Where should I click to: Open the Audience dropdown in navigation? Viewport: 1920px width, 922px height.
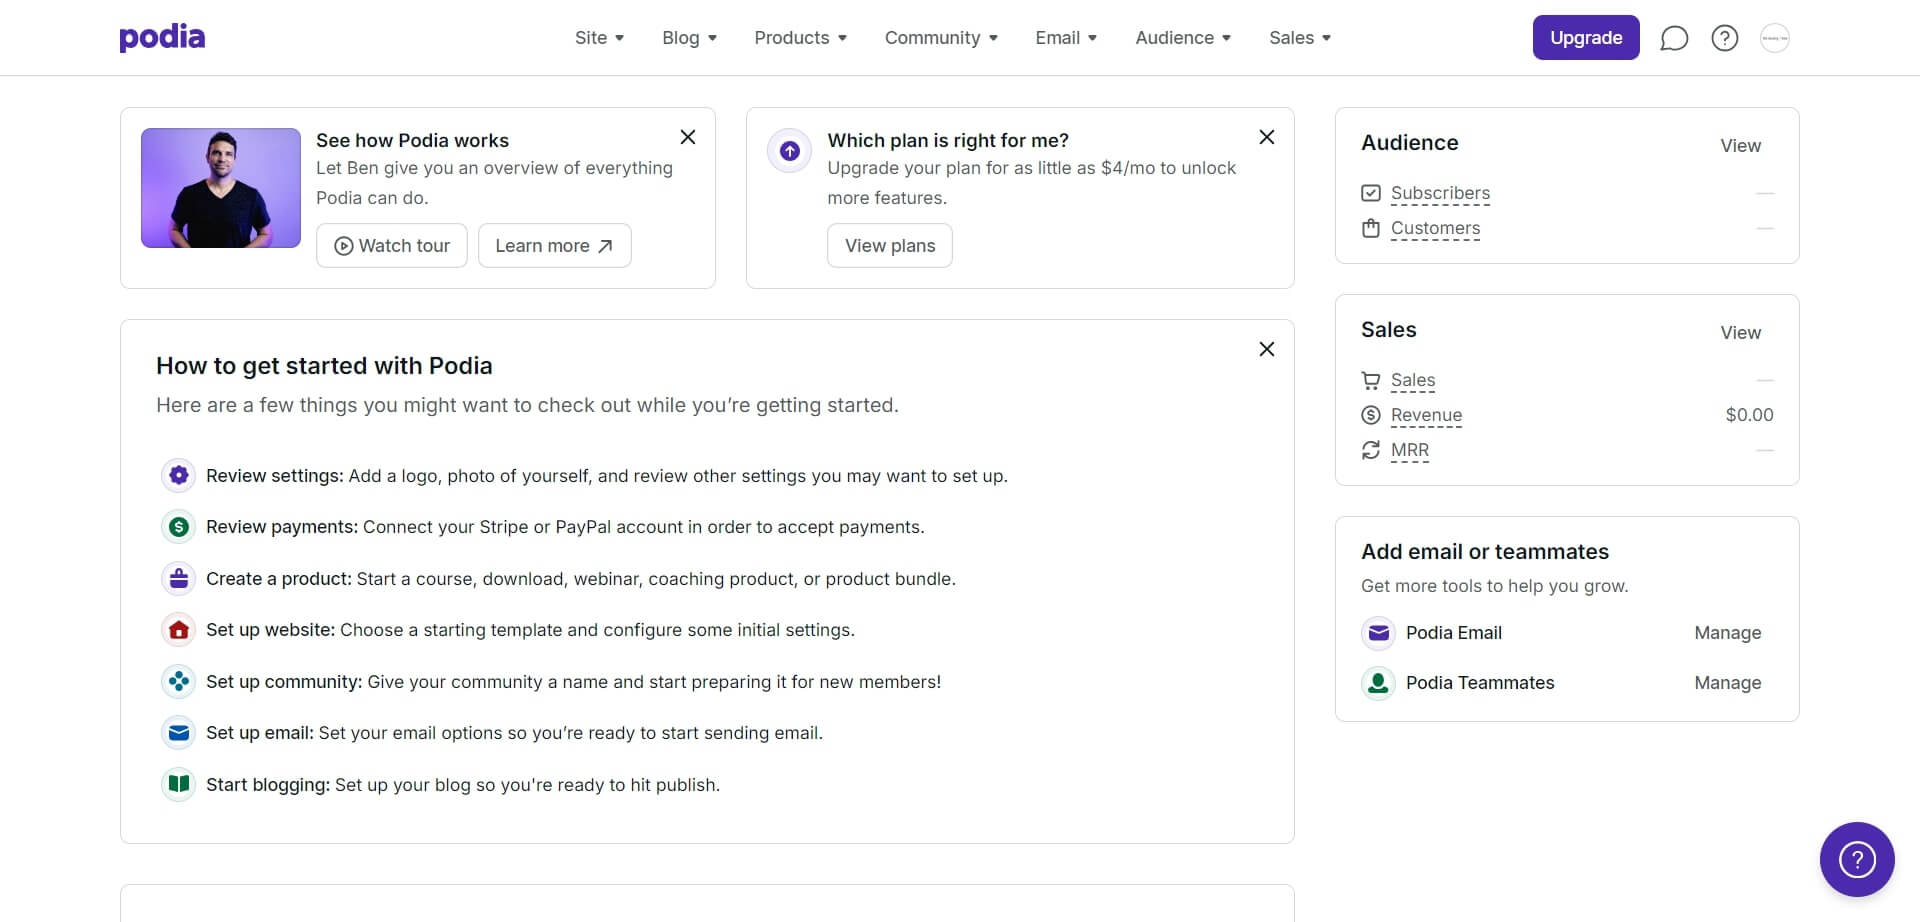coord(1182,38)
